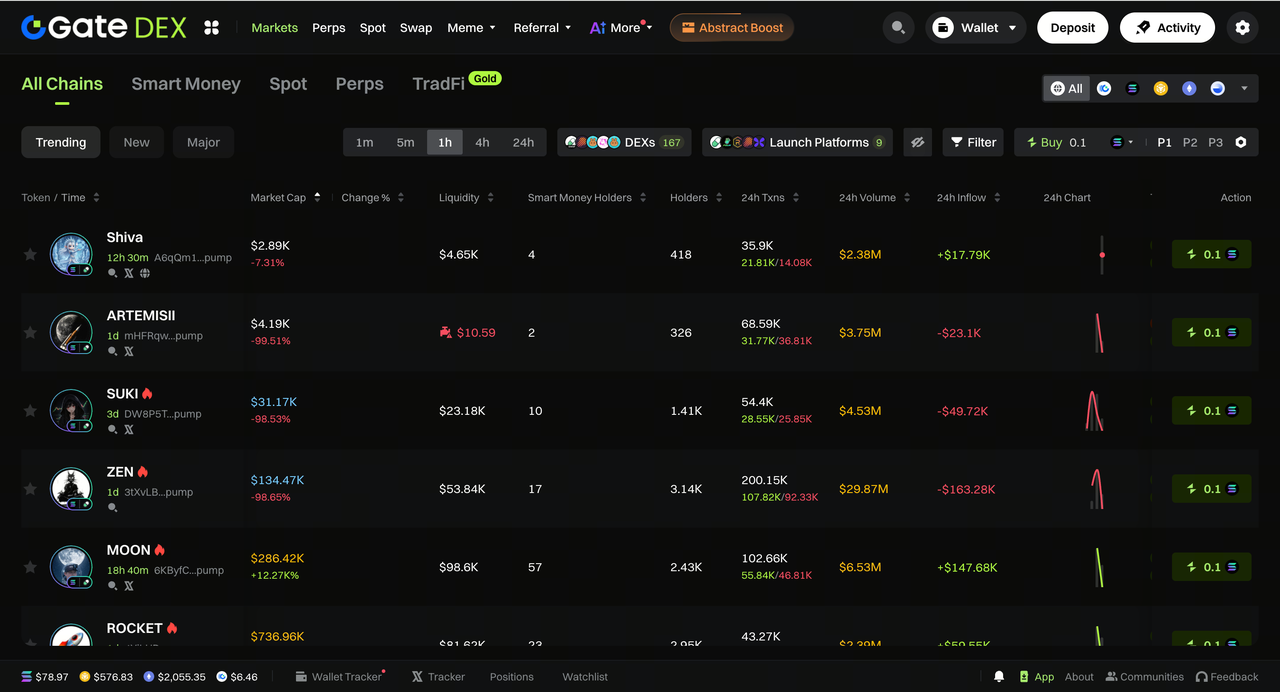This screenshot has height=692, width=1280.
Task: Open the Shiva token's X (Twitter) icon
Action: (128, 273)
